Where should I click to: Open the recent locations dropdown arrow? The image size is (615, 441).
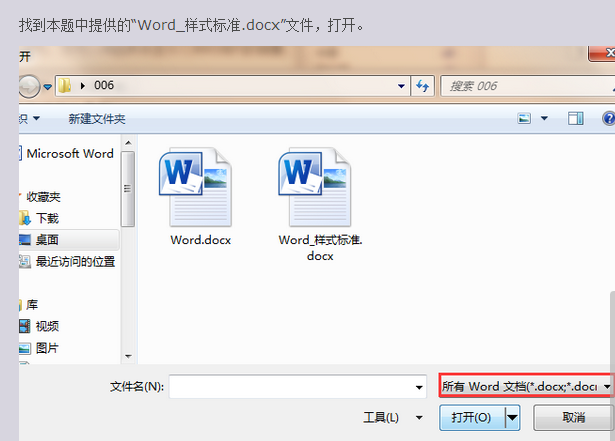tap(47, 87)
